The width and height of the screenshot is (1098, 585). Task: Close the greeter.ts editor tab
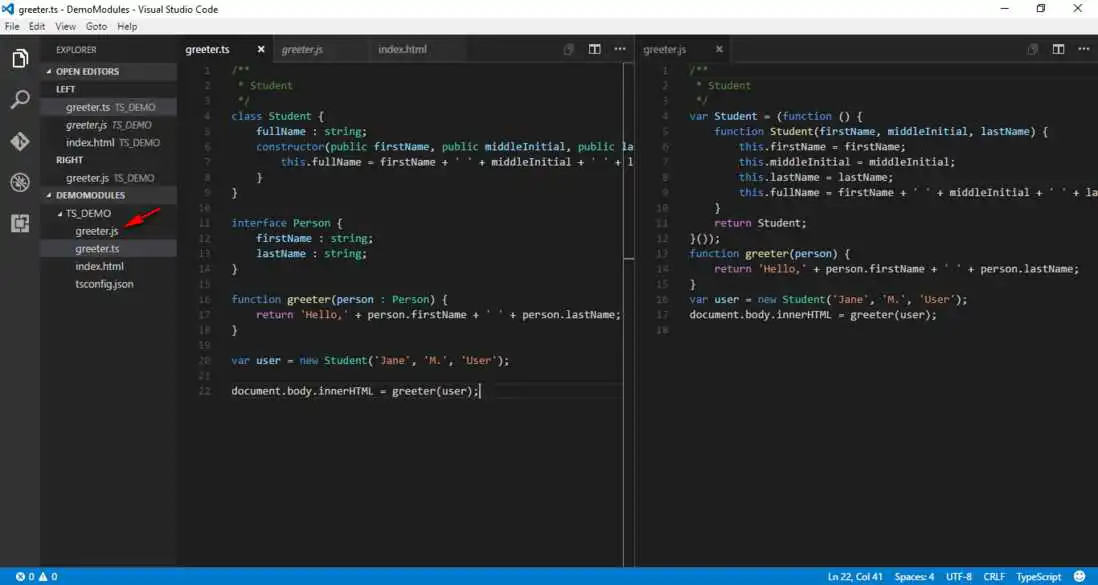click(x=261, y=49)
